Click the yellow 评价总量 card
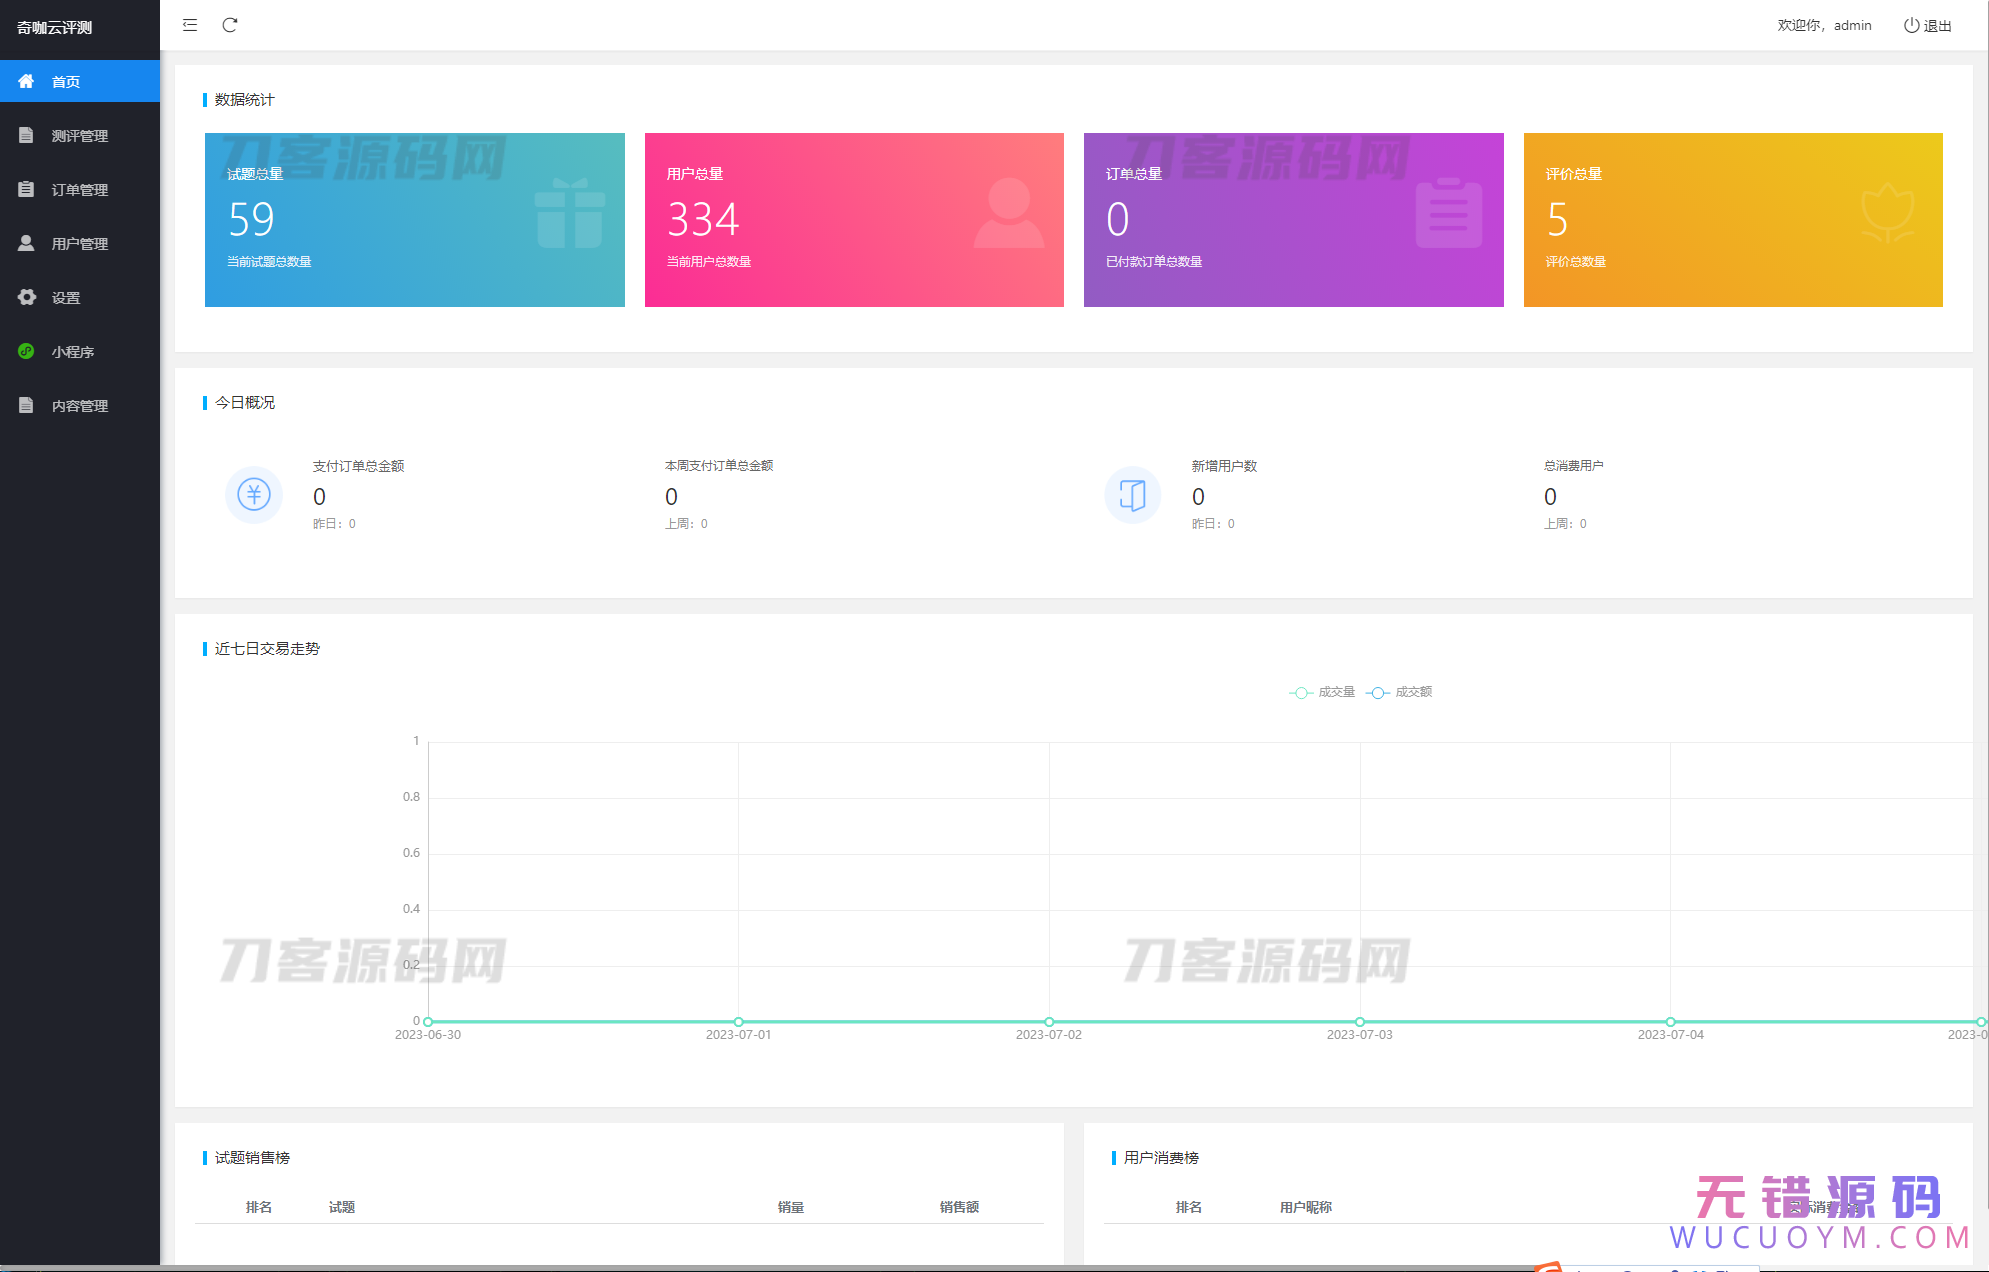Screen dimensions: 1989x1272 [1733, 220]
